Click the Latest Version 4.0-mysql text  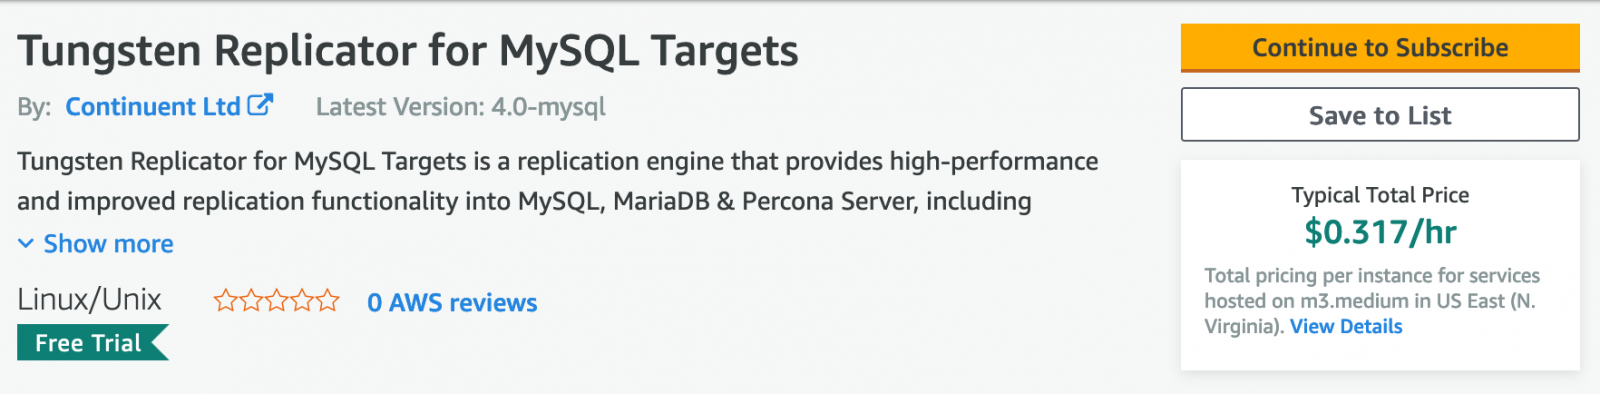(461, 107)
